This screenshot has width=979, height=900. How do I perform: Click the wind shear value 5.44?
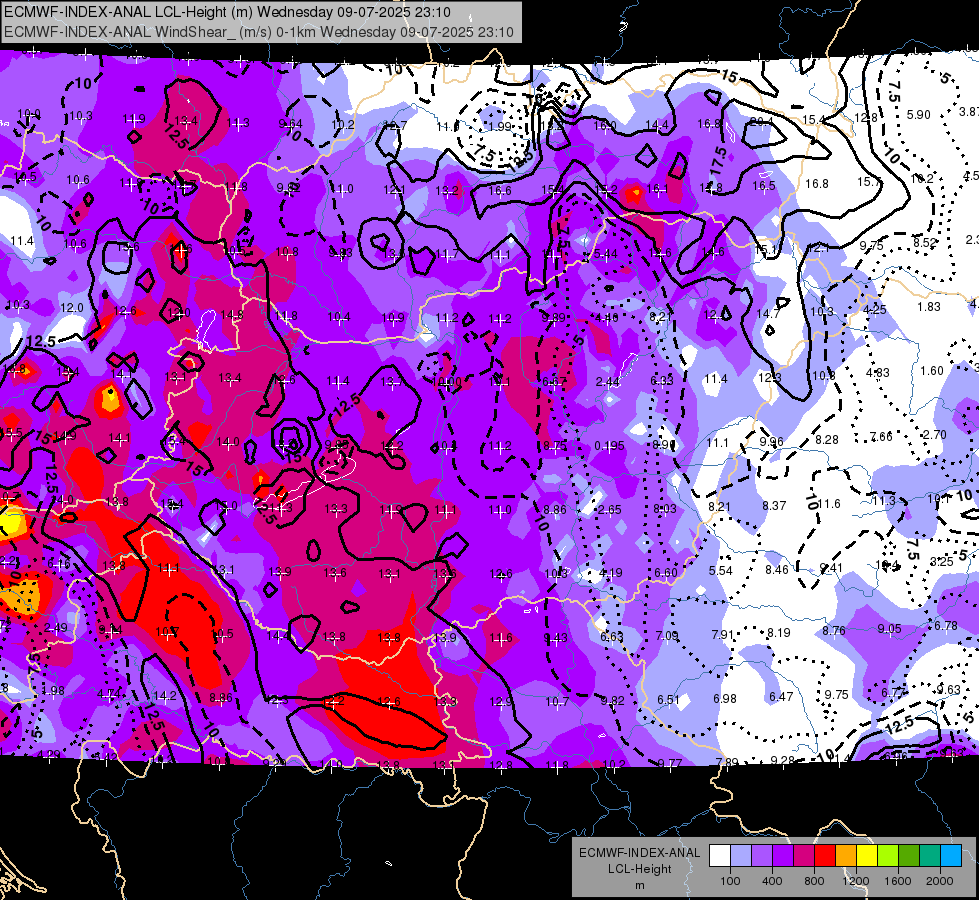pos(606,254)
